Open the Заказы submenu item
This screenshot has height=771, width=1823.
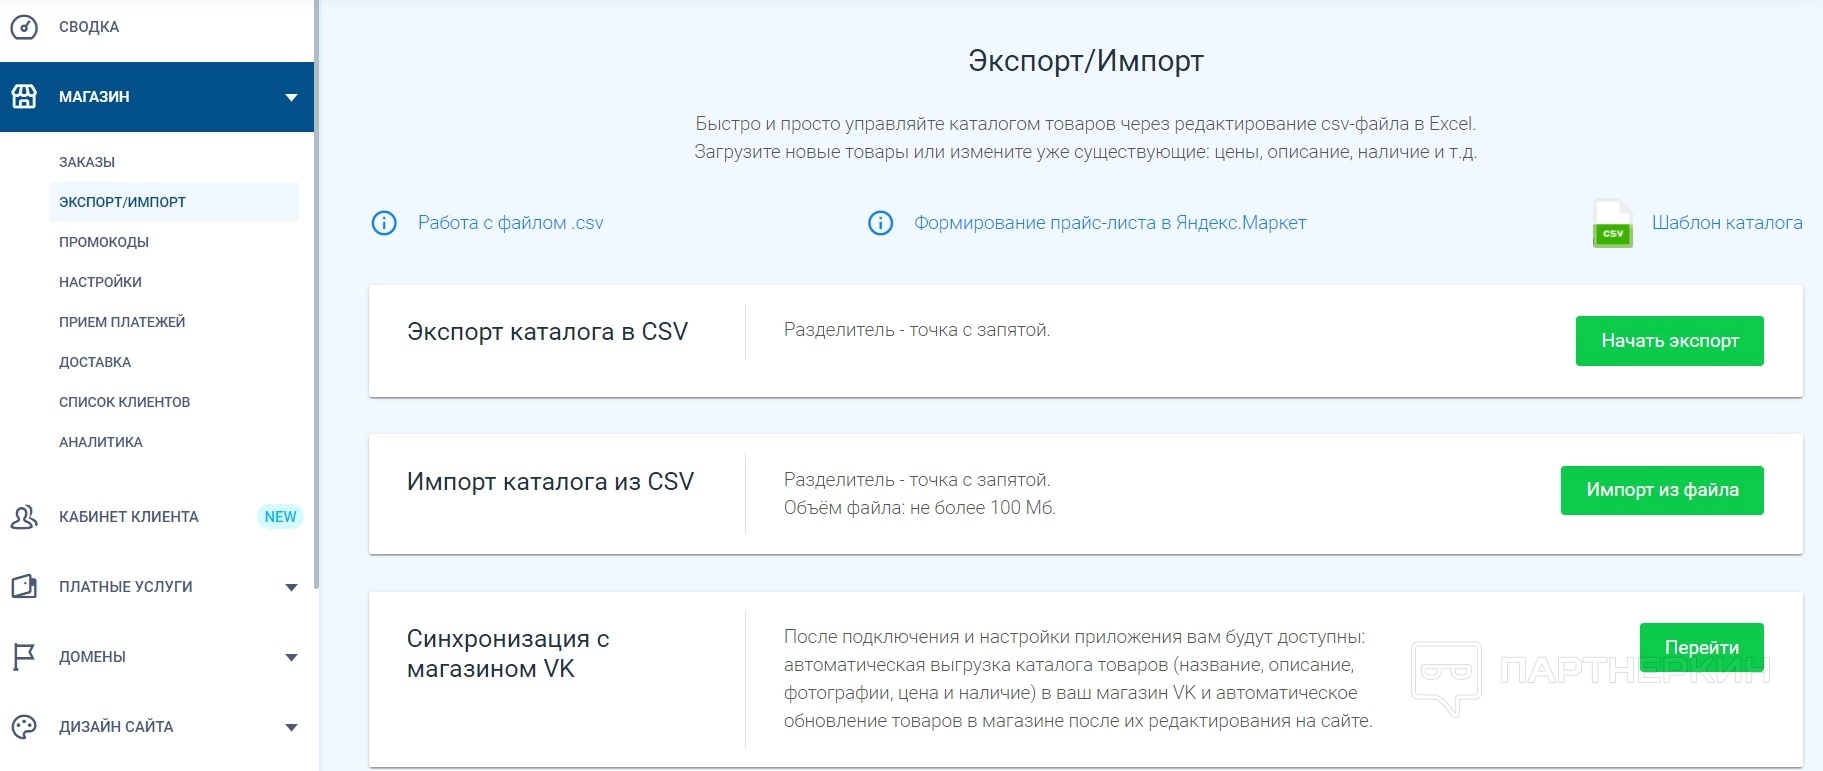(x=87, y=162)
